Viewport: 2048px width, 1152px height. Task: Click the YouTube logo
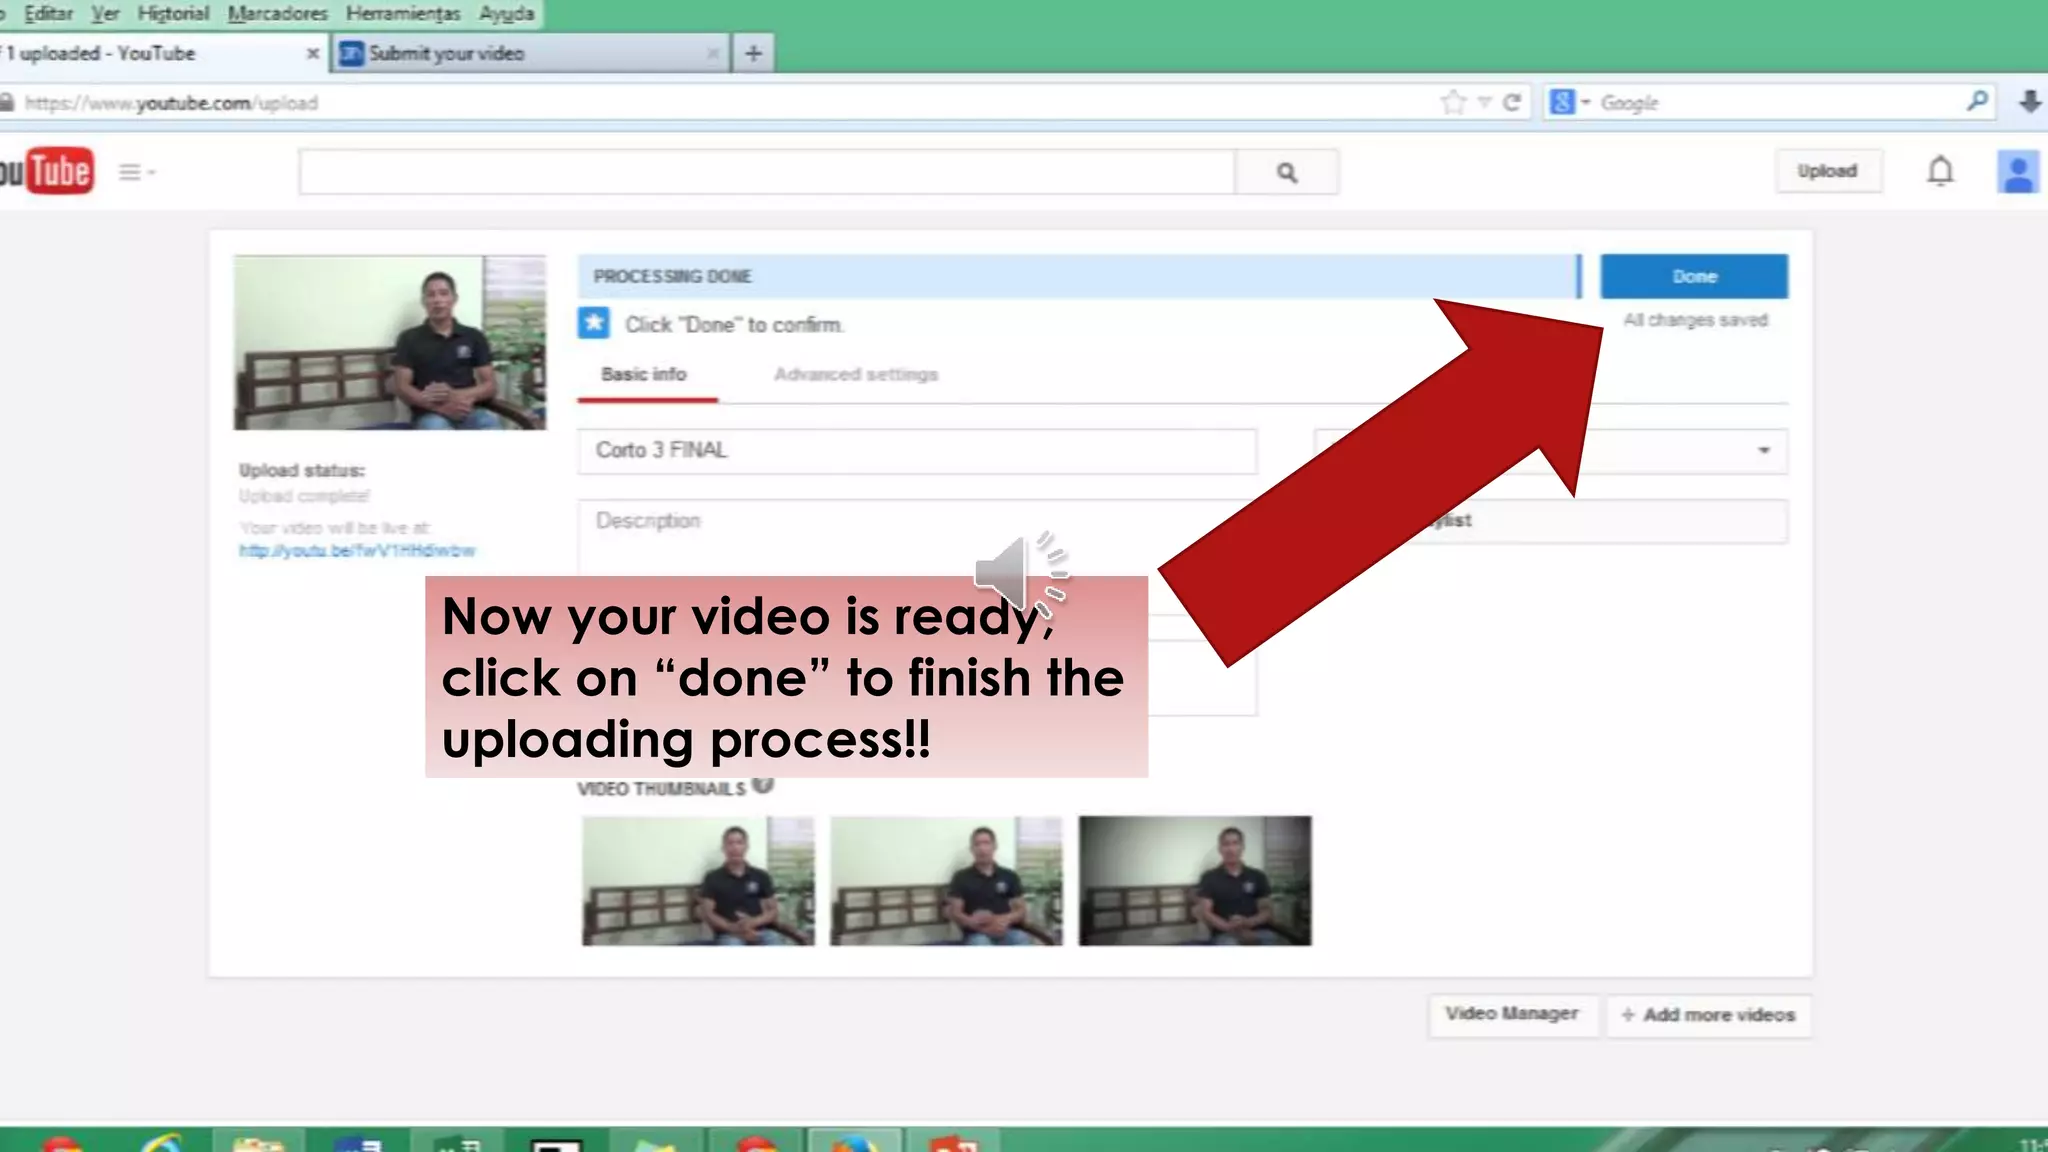click(x=46, y=171)
